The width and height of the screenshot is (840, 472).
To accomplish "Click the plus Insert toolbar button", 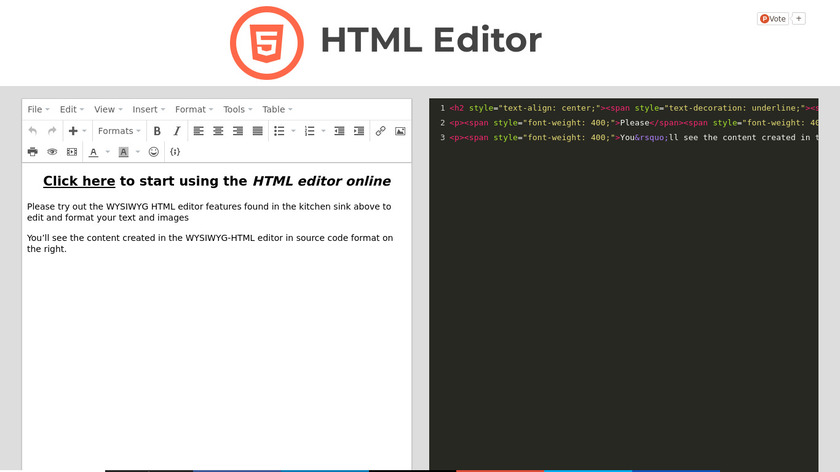I will [73, 131].
